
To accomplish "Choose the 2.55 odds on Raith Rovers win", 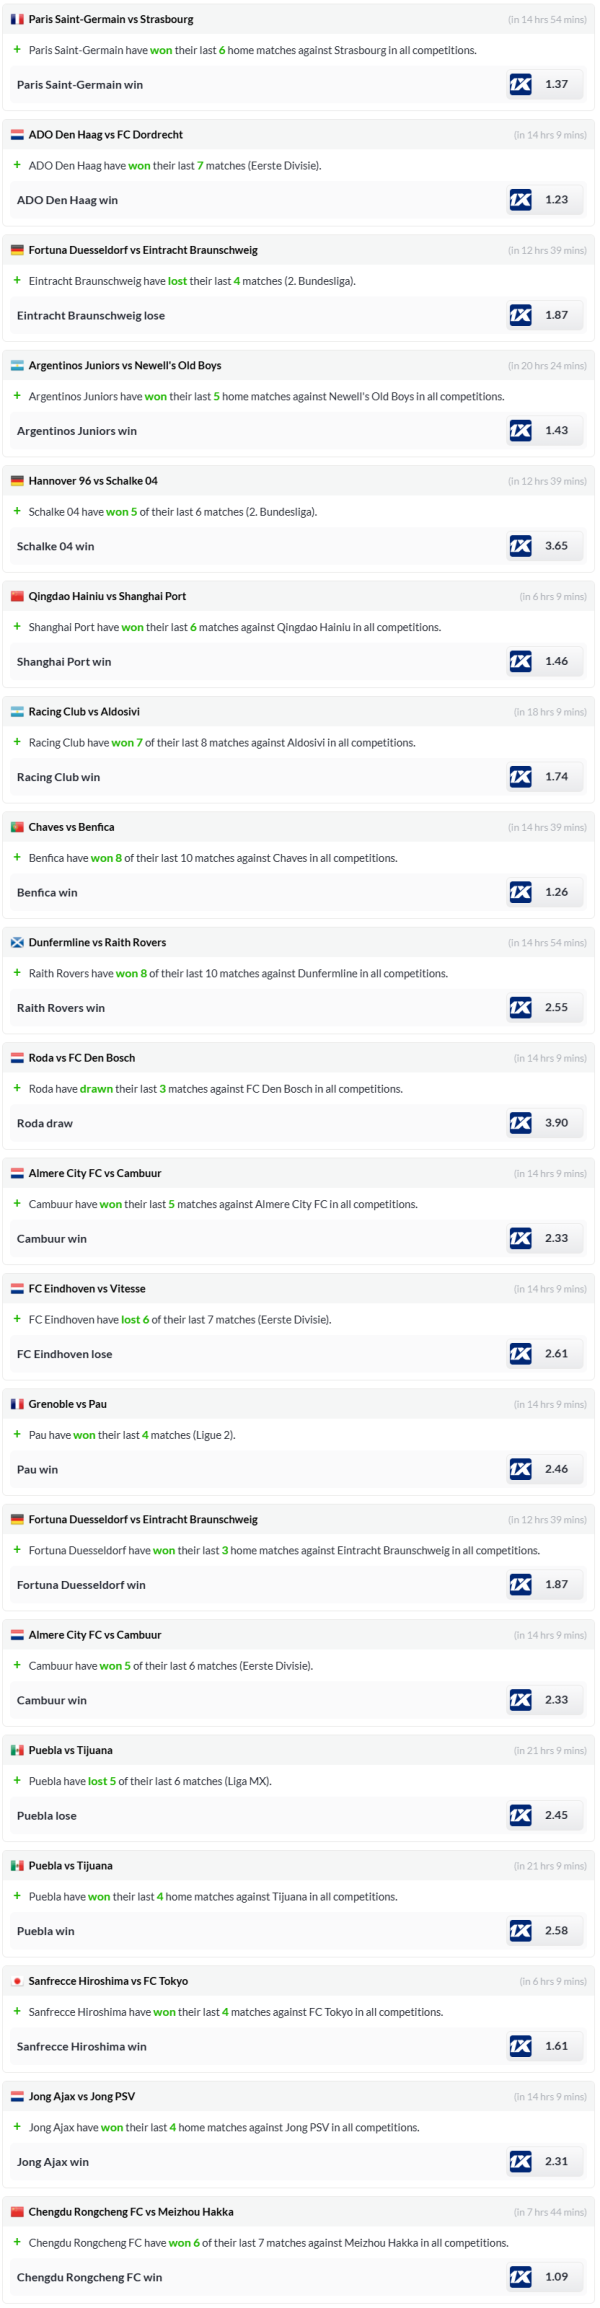I will pos(556,1008).
